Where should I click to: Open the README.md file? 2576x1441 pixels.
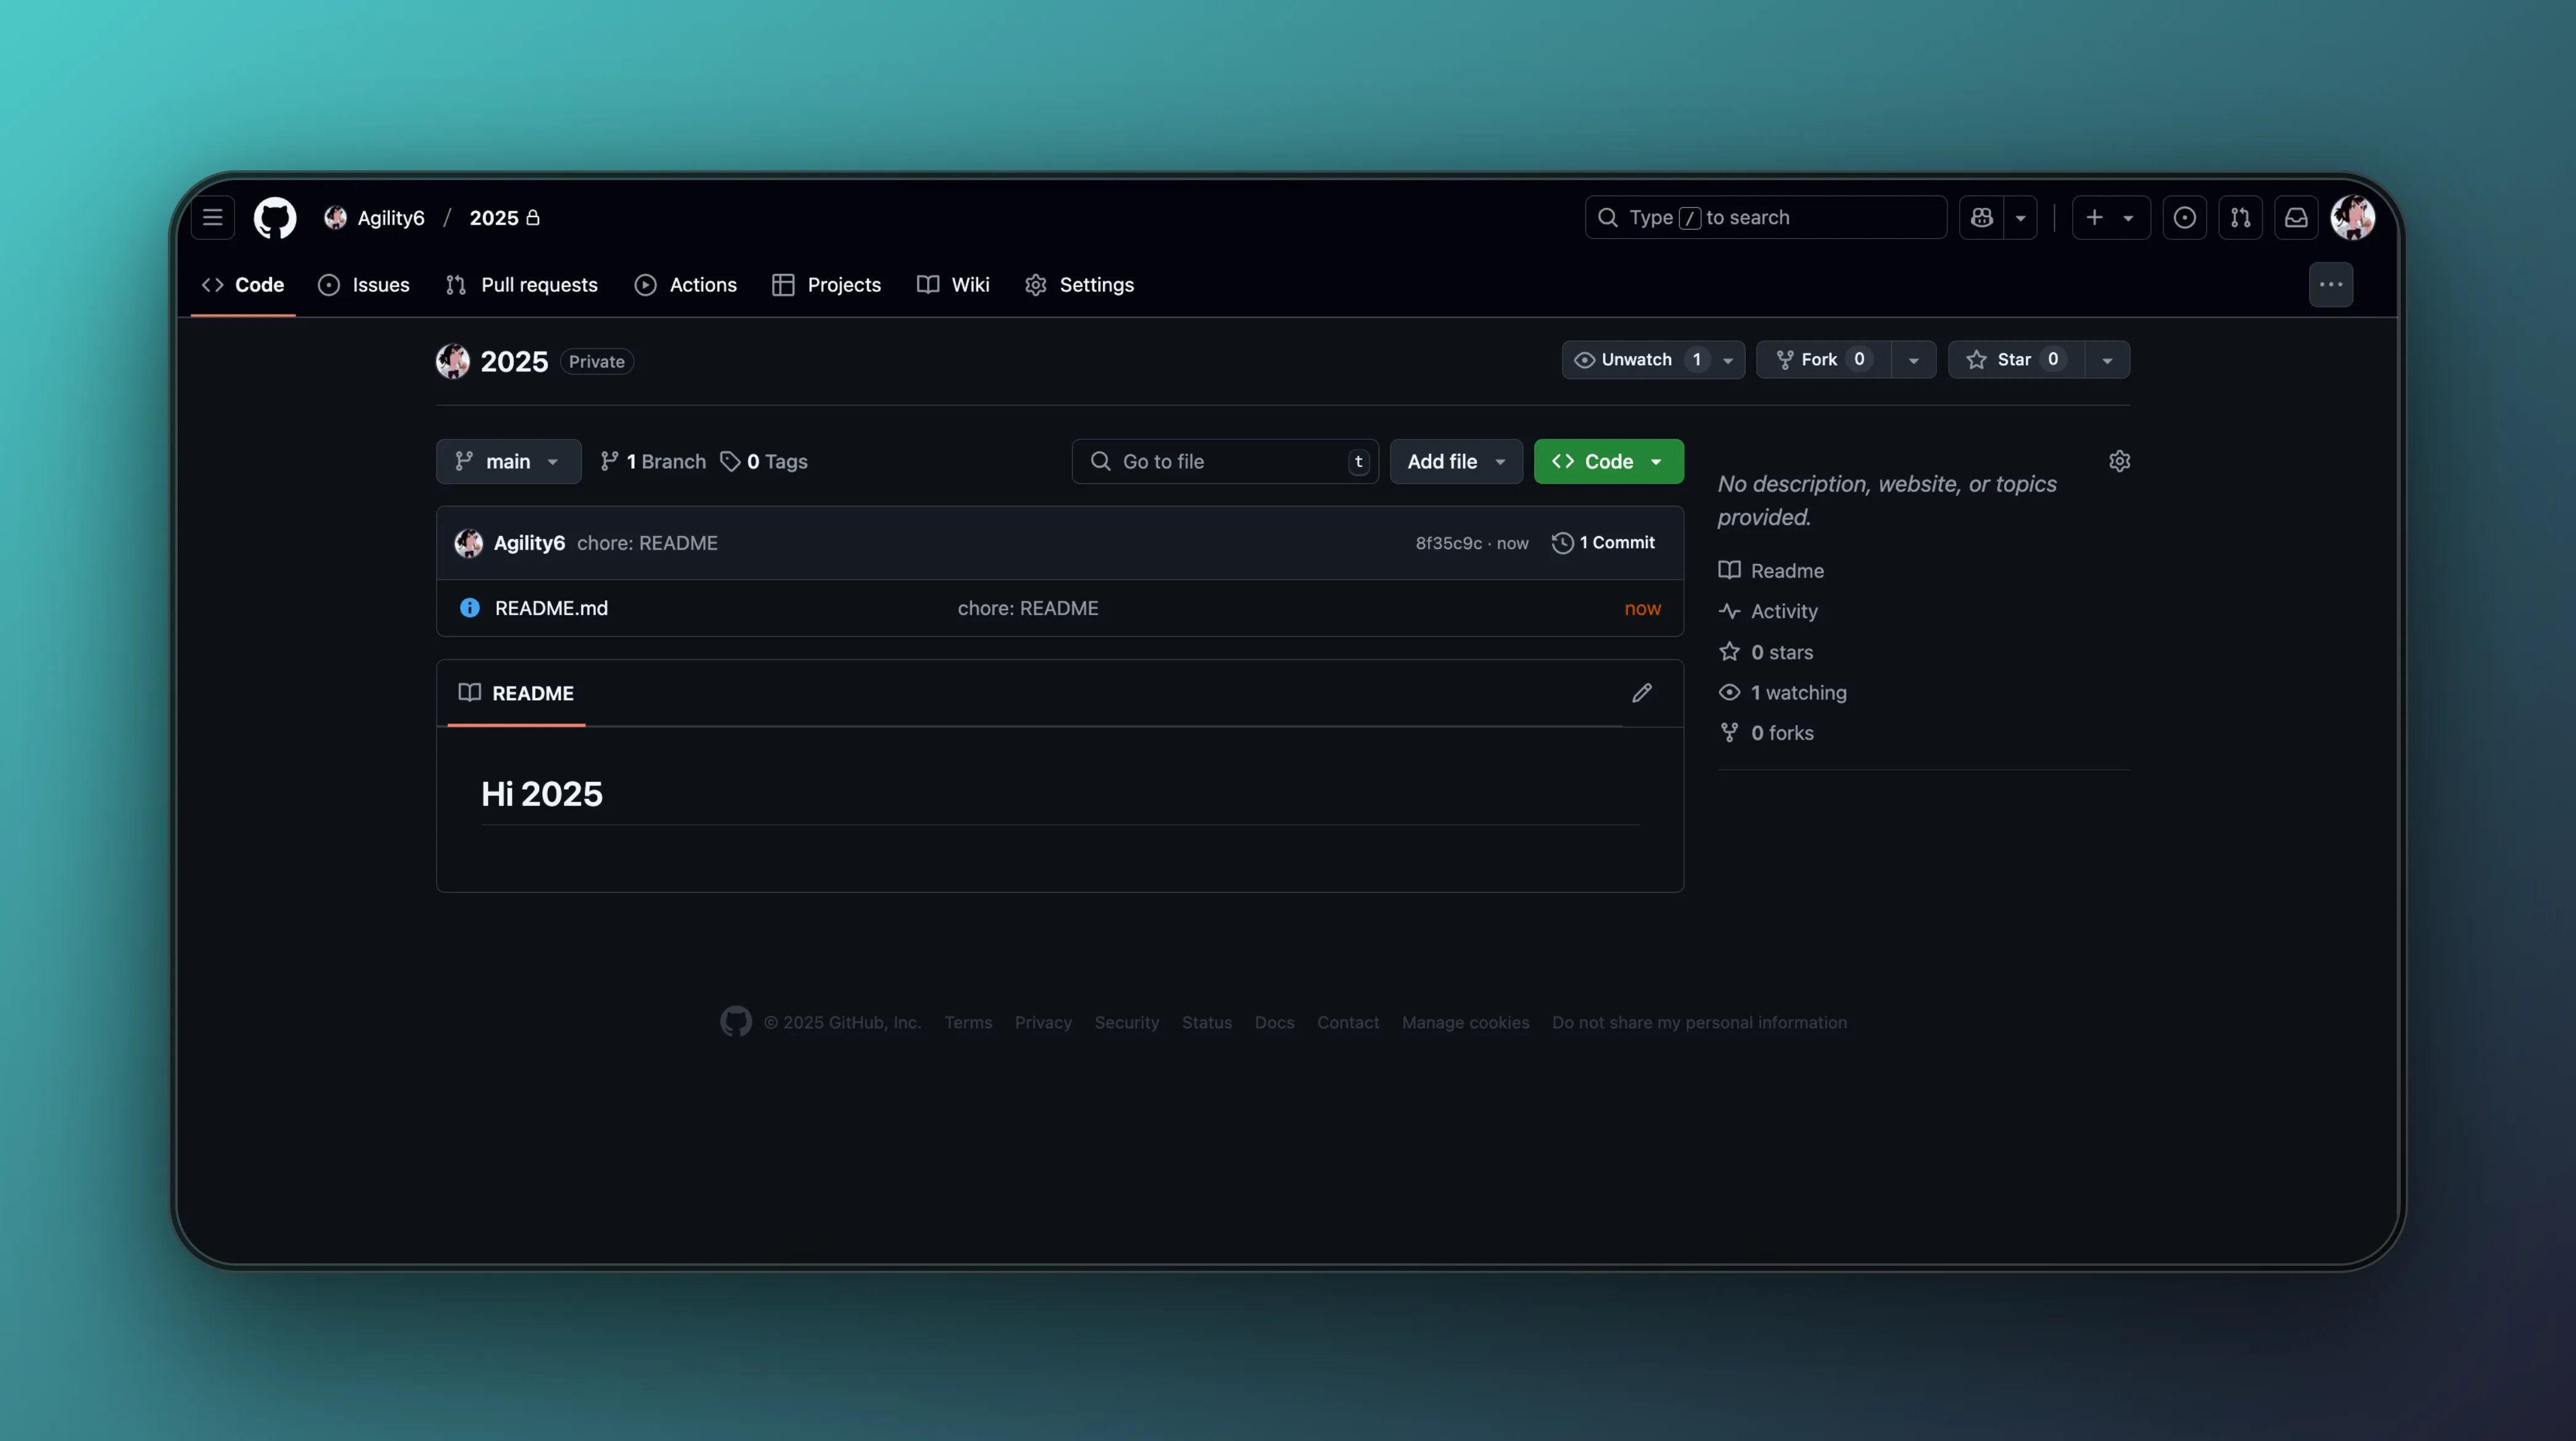[x=551, y=608]
